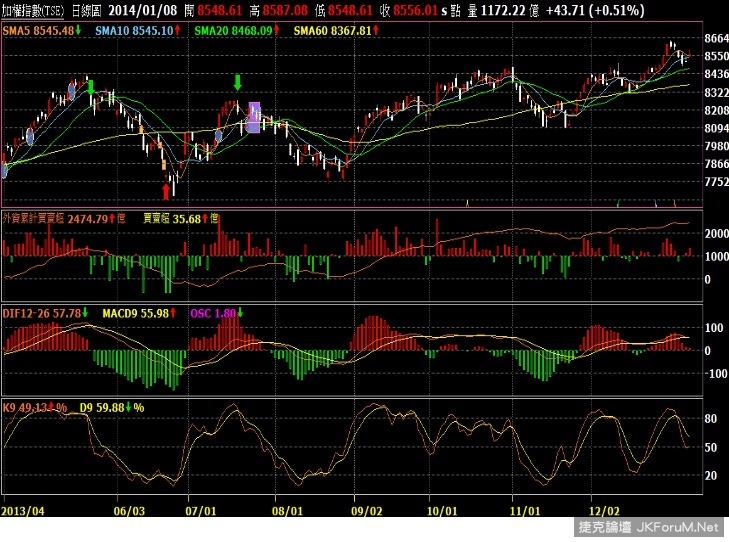This screenshot has width=729, height=542.
Task: Click the K9 stochastic value label
Action: [x=35, y=407]
